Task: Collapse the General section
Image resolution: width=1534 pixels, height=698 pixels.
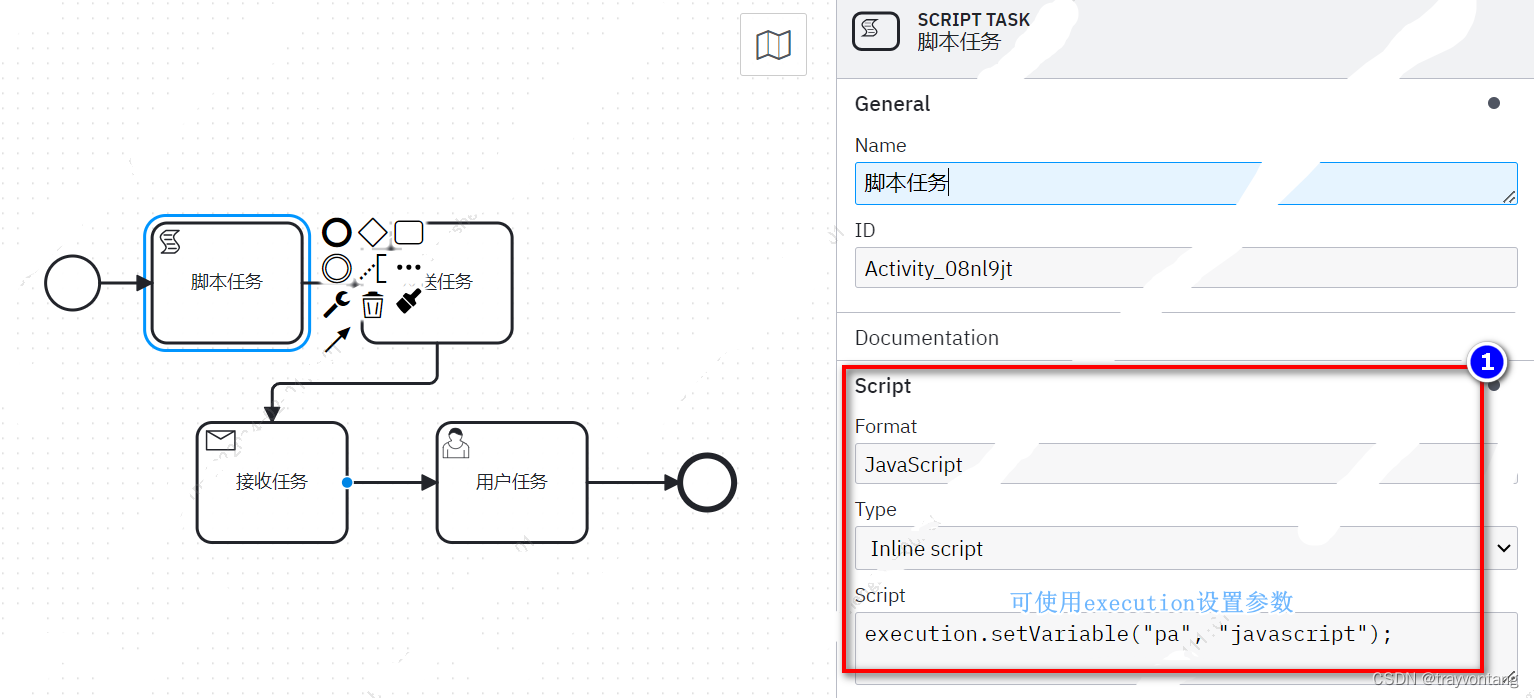Action: point(892,103)
